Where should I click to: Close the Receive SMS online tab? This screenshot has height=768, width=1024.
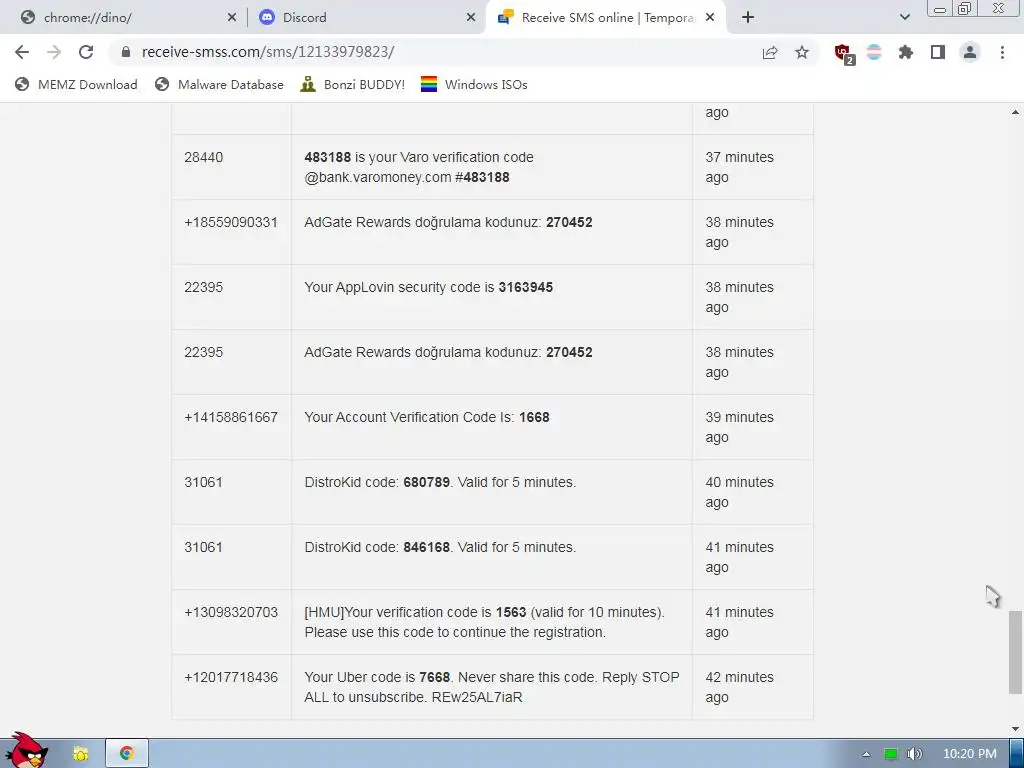point(710,18)
